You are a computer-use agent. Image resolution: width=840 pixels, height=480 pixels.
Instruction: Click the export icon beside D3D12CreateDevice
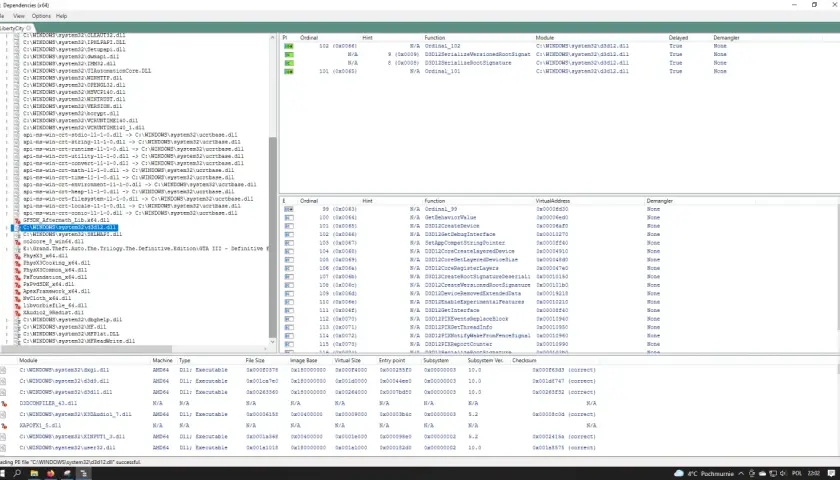click(289, 226)
